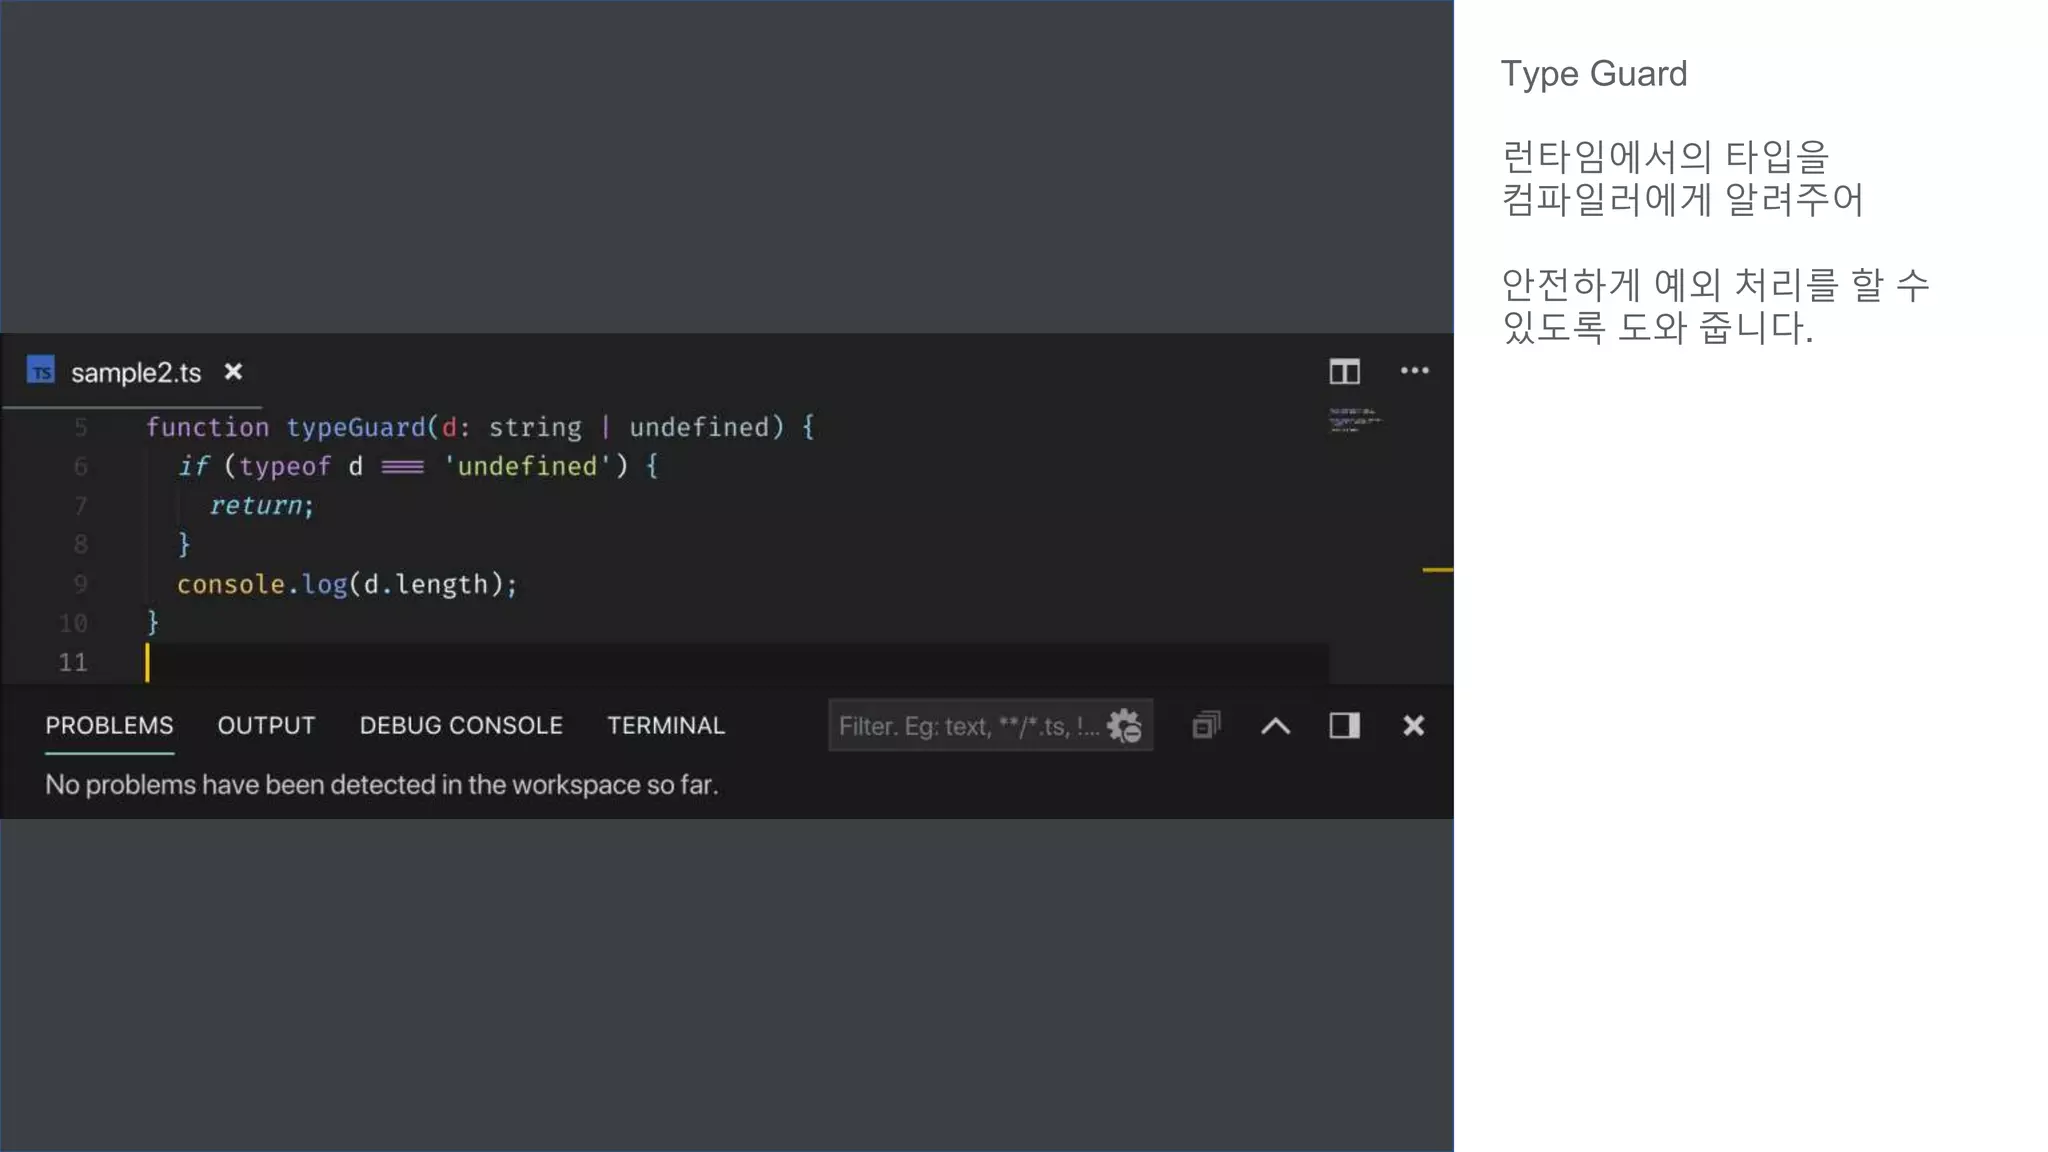Image resolution: width=2048 pixels, height=1152 pixels.
Task: Click the return keyword on line 7
Action: [x=257, y=506]
